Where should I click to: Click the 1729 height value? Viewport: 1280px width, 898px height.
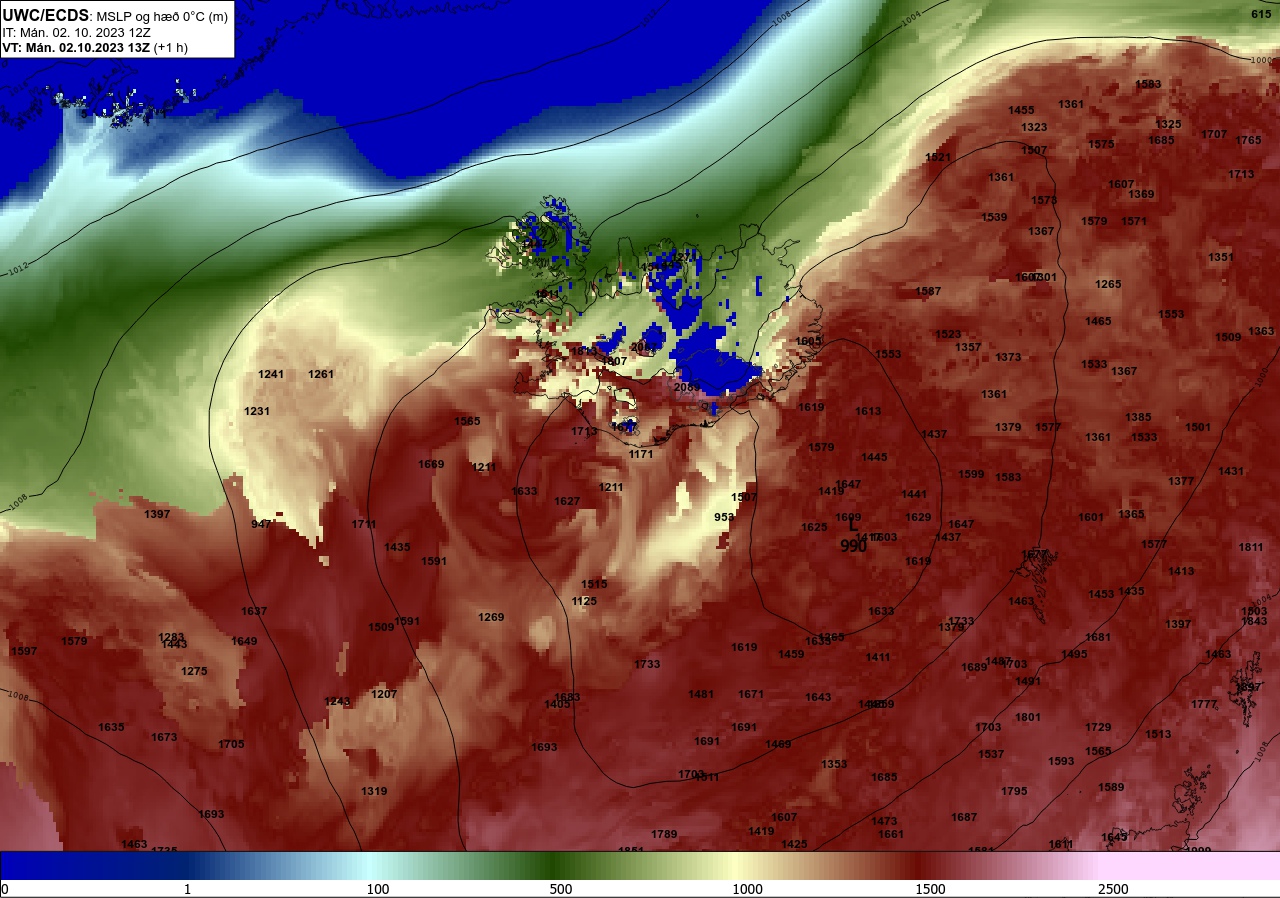pos(1098,727)
